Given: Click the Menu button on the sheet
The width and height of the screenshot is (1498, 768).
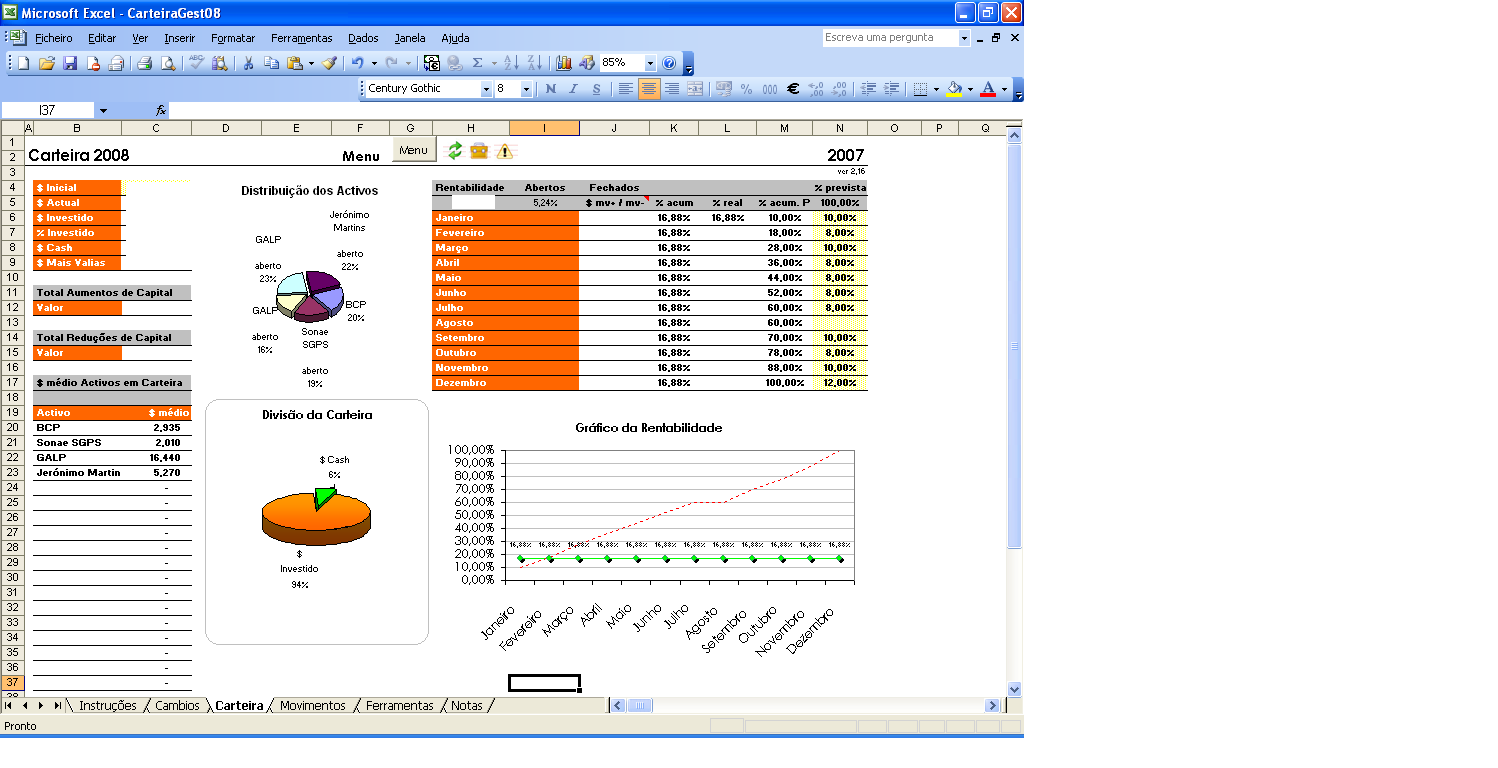Looking at the screenshot, I should (414, 150).
